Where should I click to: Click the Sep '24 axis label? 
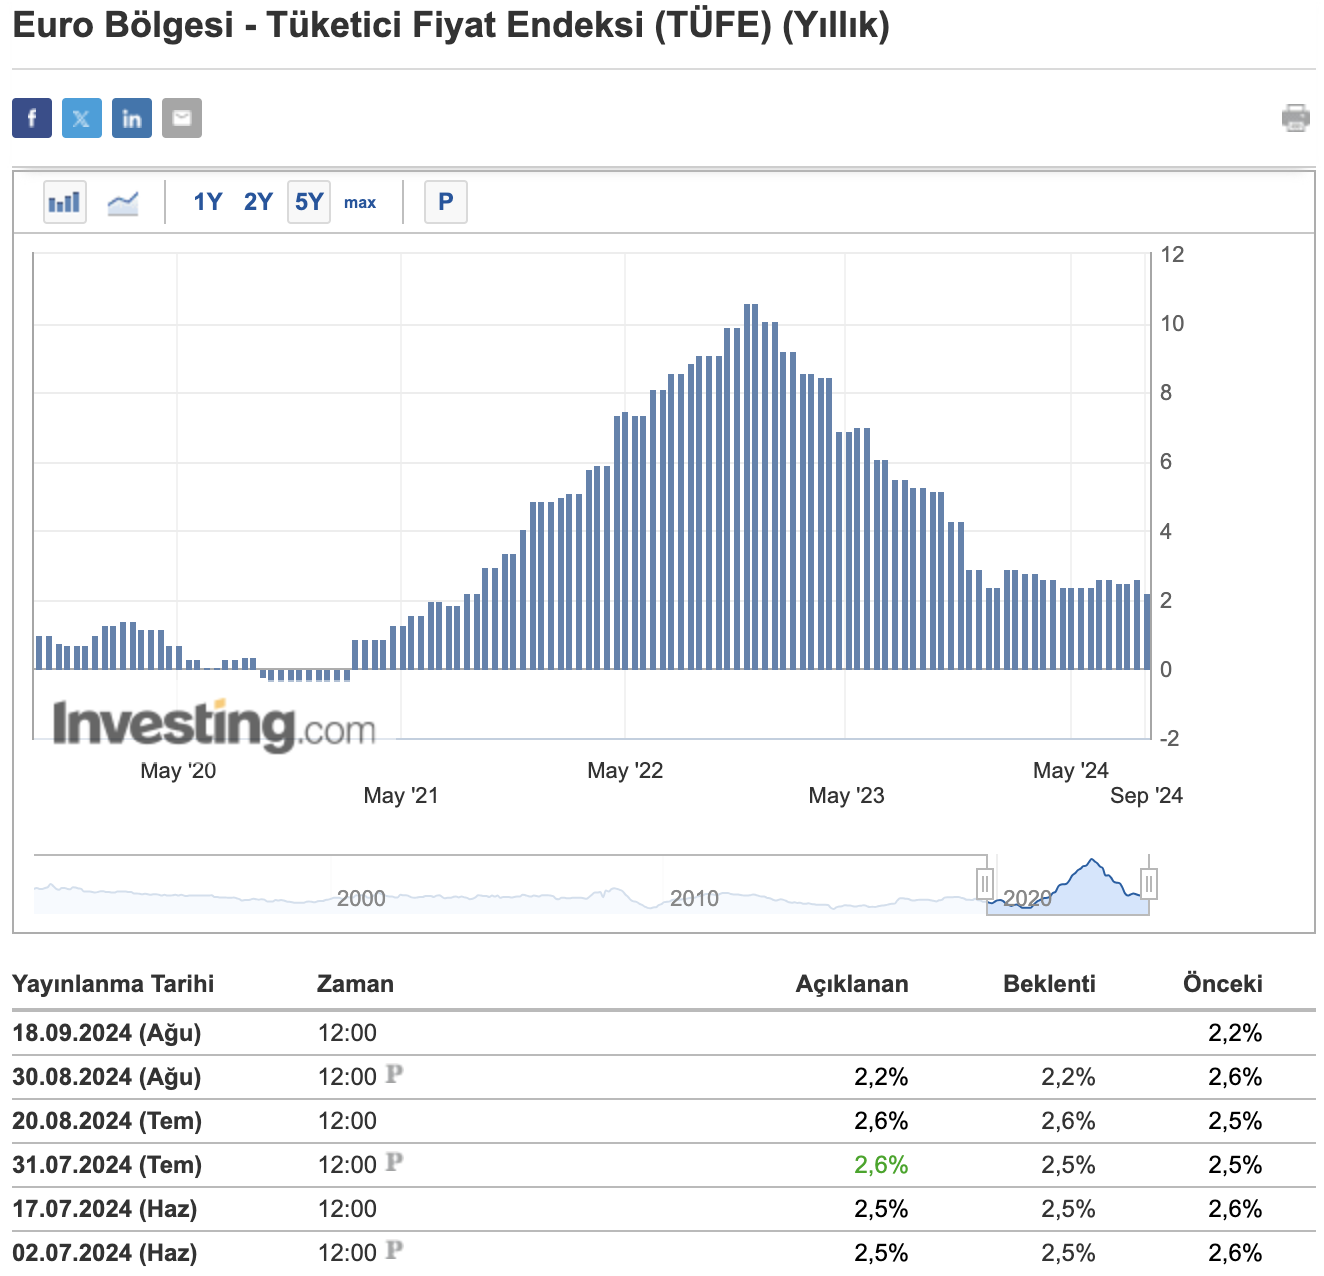(x=1146, y=795)
